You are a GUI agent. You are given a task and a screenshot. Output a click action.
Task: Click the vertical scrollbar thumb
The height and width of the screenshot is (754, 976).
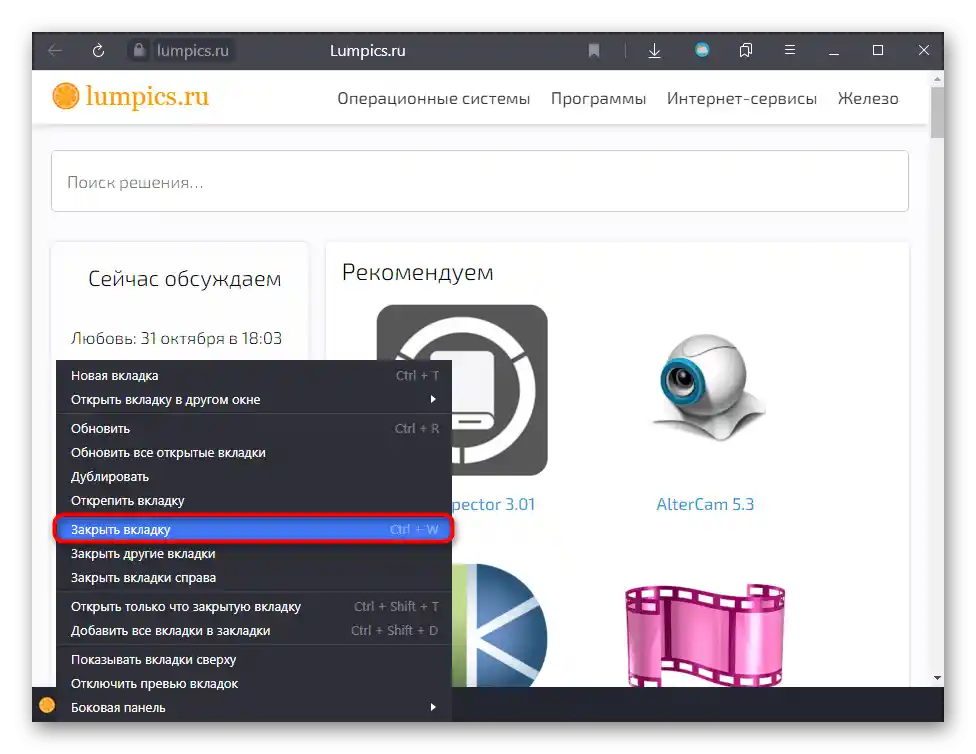click(x=937, y=113)
